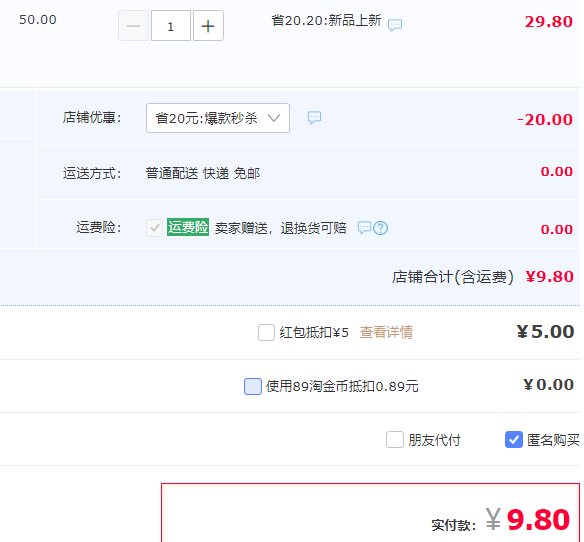This screenshot has width=584, height=542.
Task: Toggle the 运费险 seller-gifted checkbox
Action: 154,228
